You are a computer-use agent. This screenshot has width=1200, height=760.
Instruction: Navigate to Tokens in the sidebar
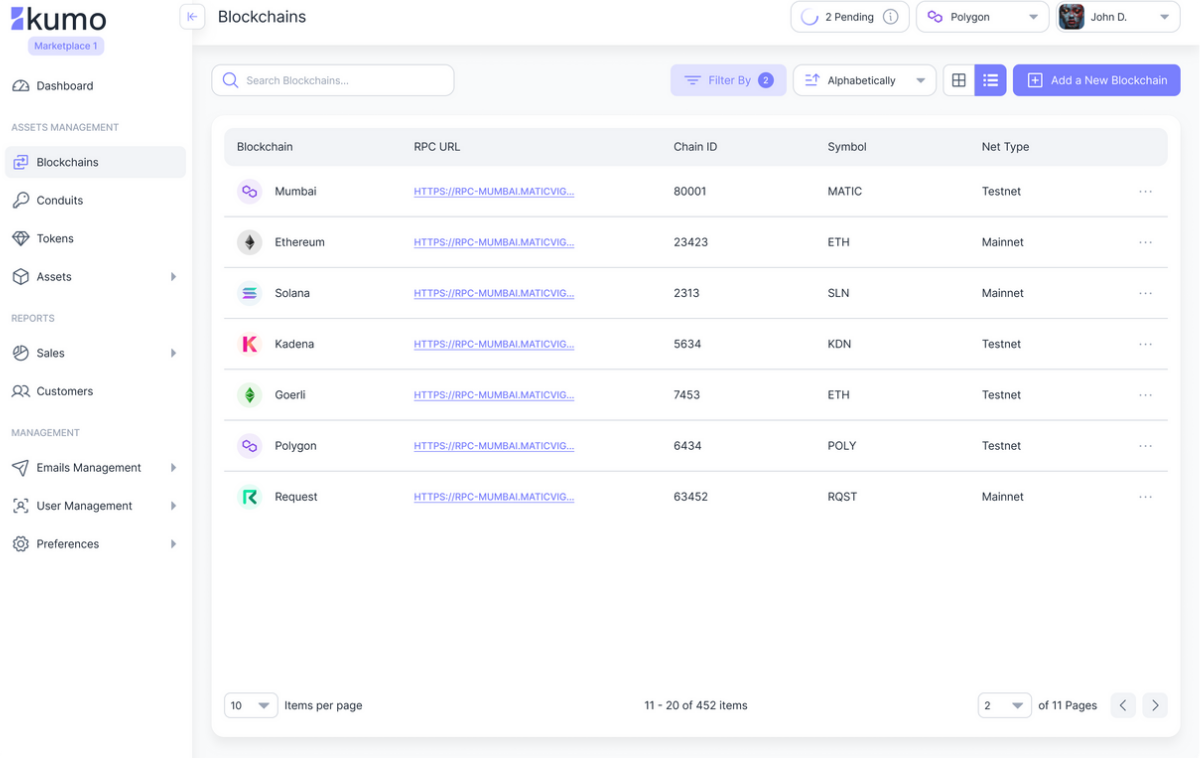(x=55, y=238)
